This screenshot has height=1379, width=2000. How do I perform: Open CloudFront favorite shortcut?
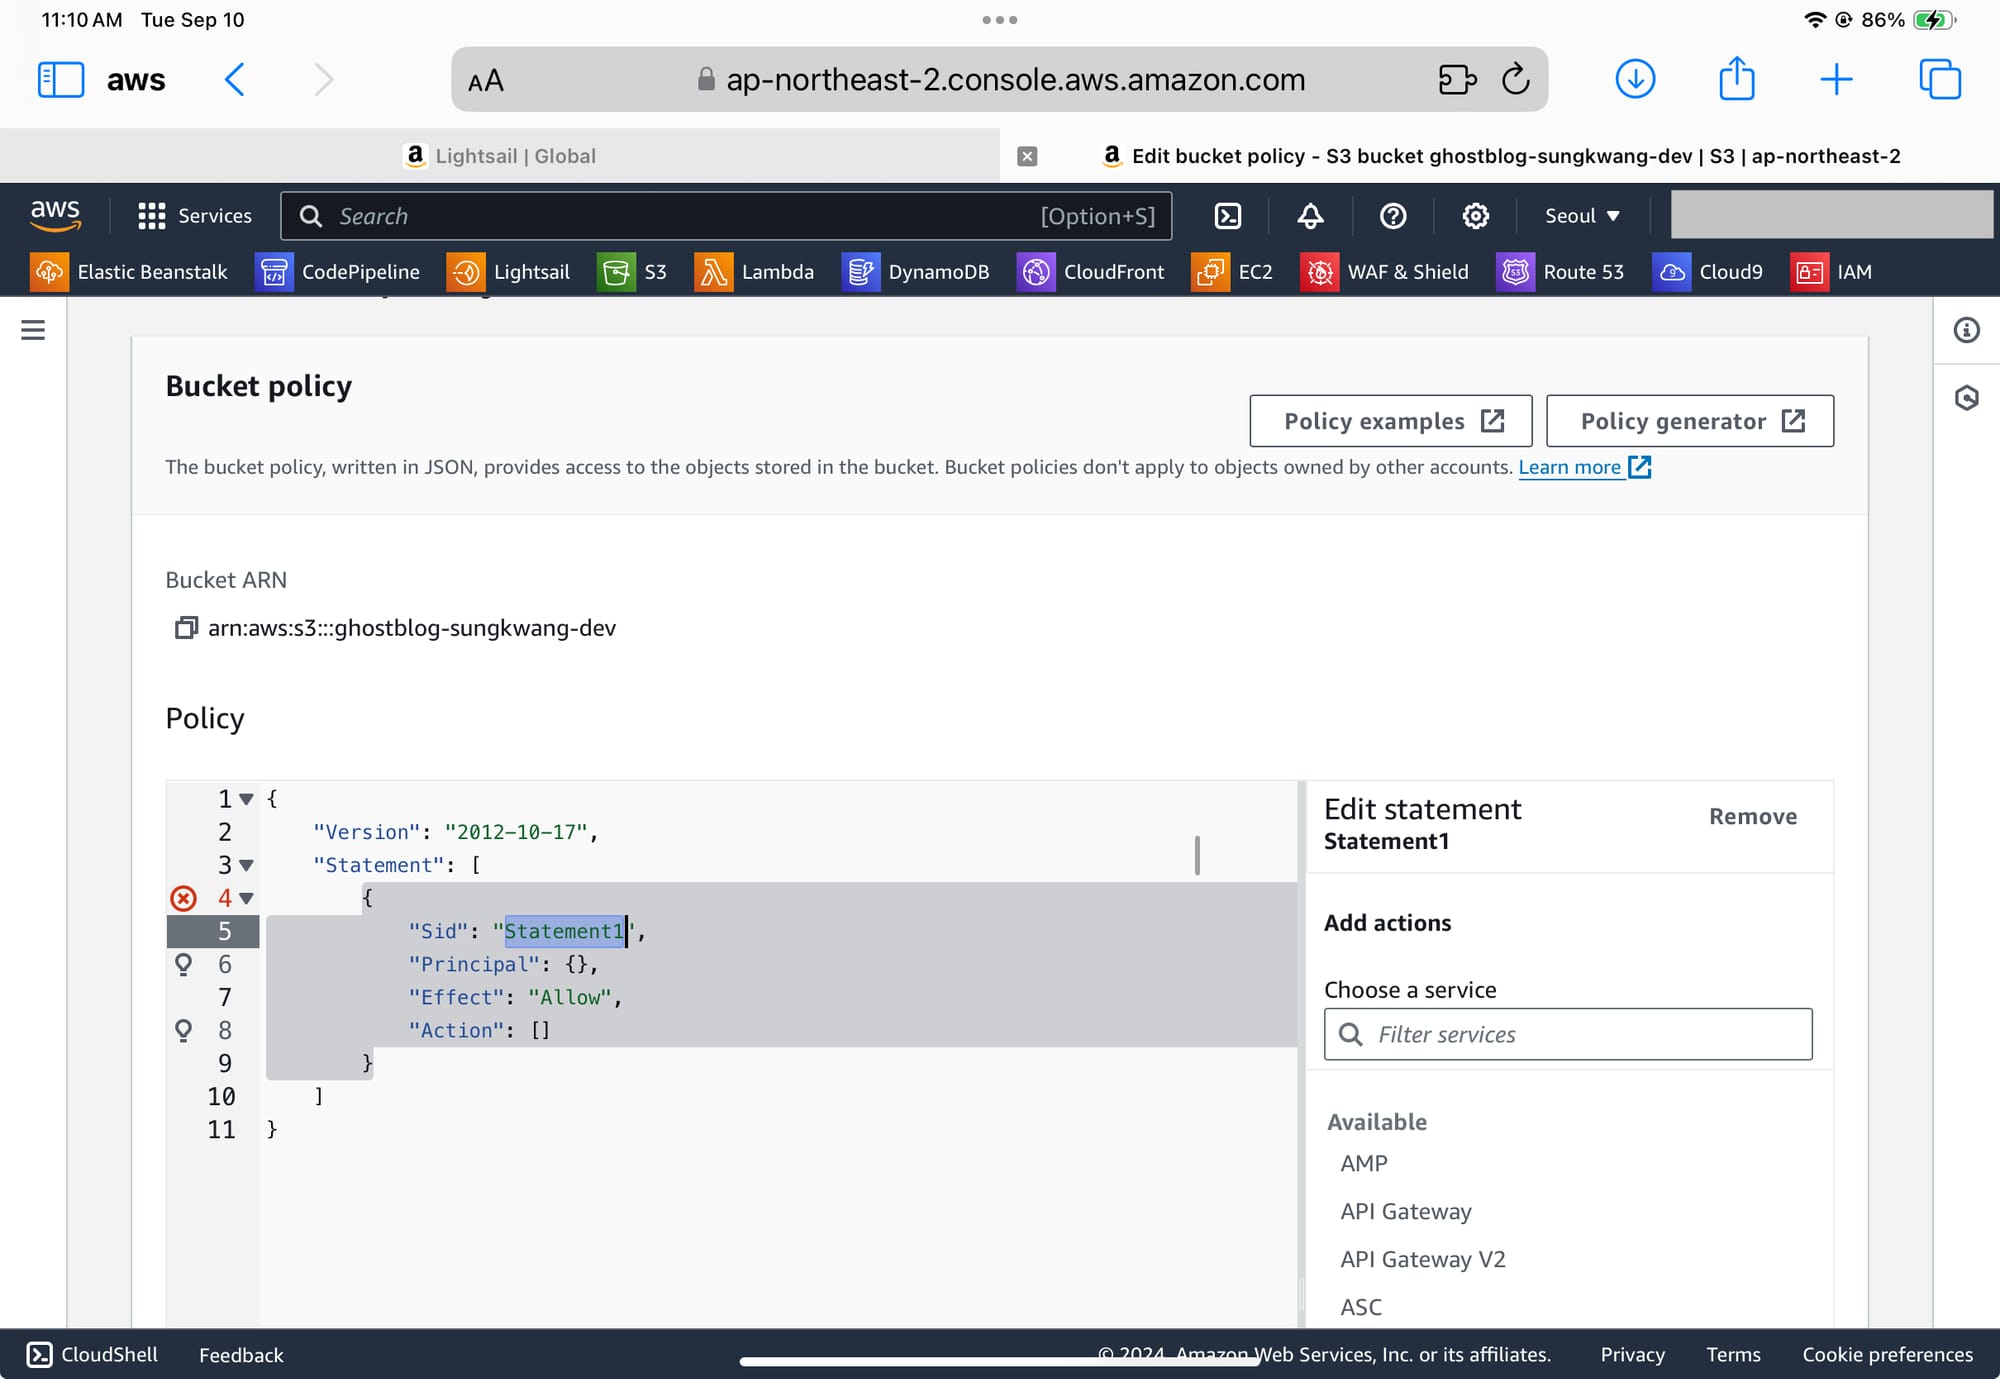click(x=1091, y=272)
